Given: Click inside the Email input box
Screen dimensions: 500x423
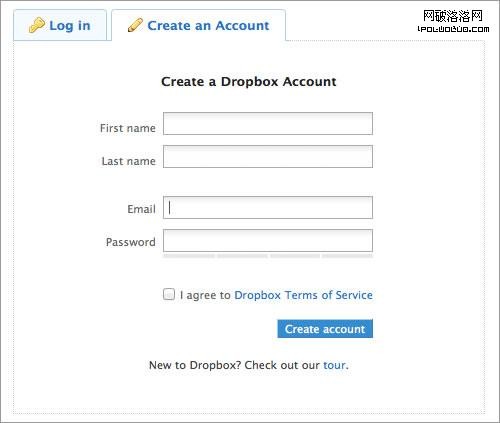Looking at the screenshot, I should [268, 208].
